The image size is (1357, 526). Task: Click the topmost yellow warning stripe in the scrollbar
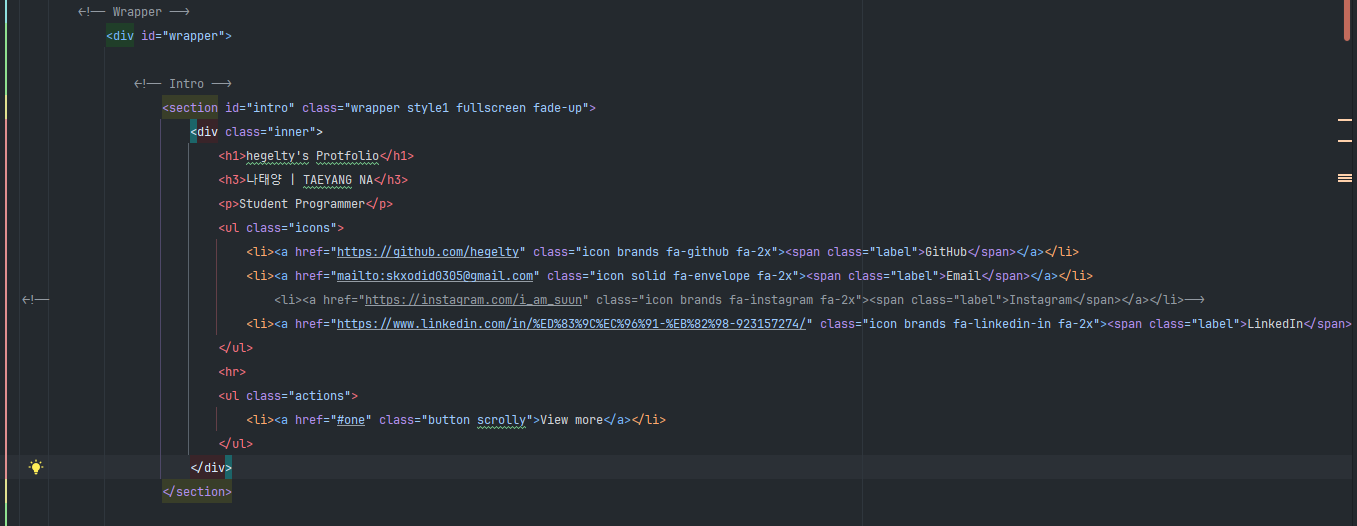coord(1345,119)
